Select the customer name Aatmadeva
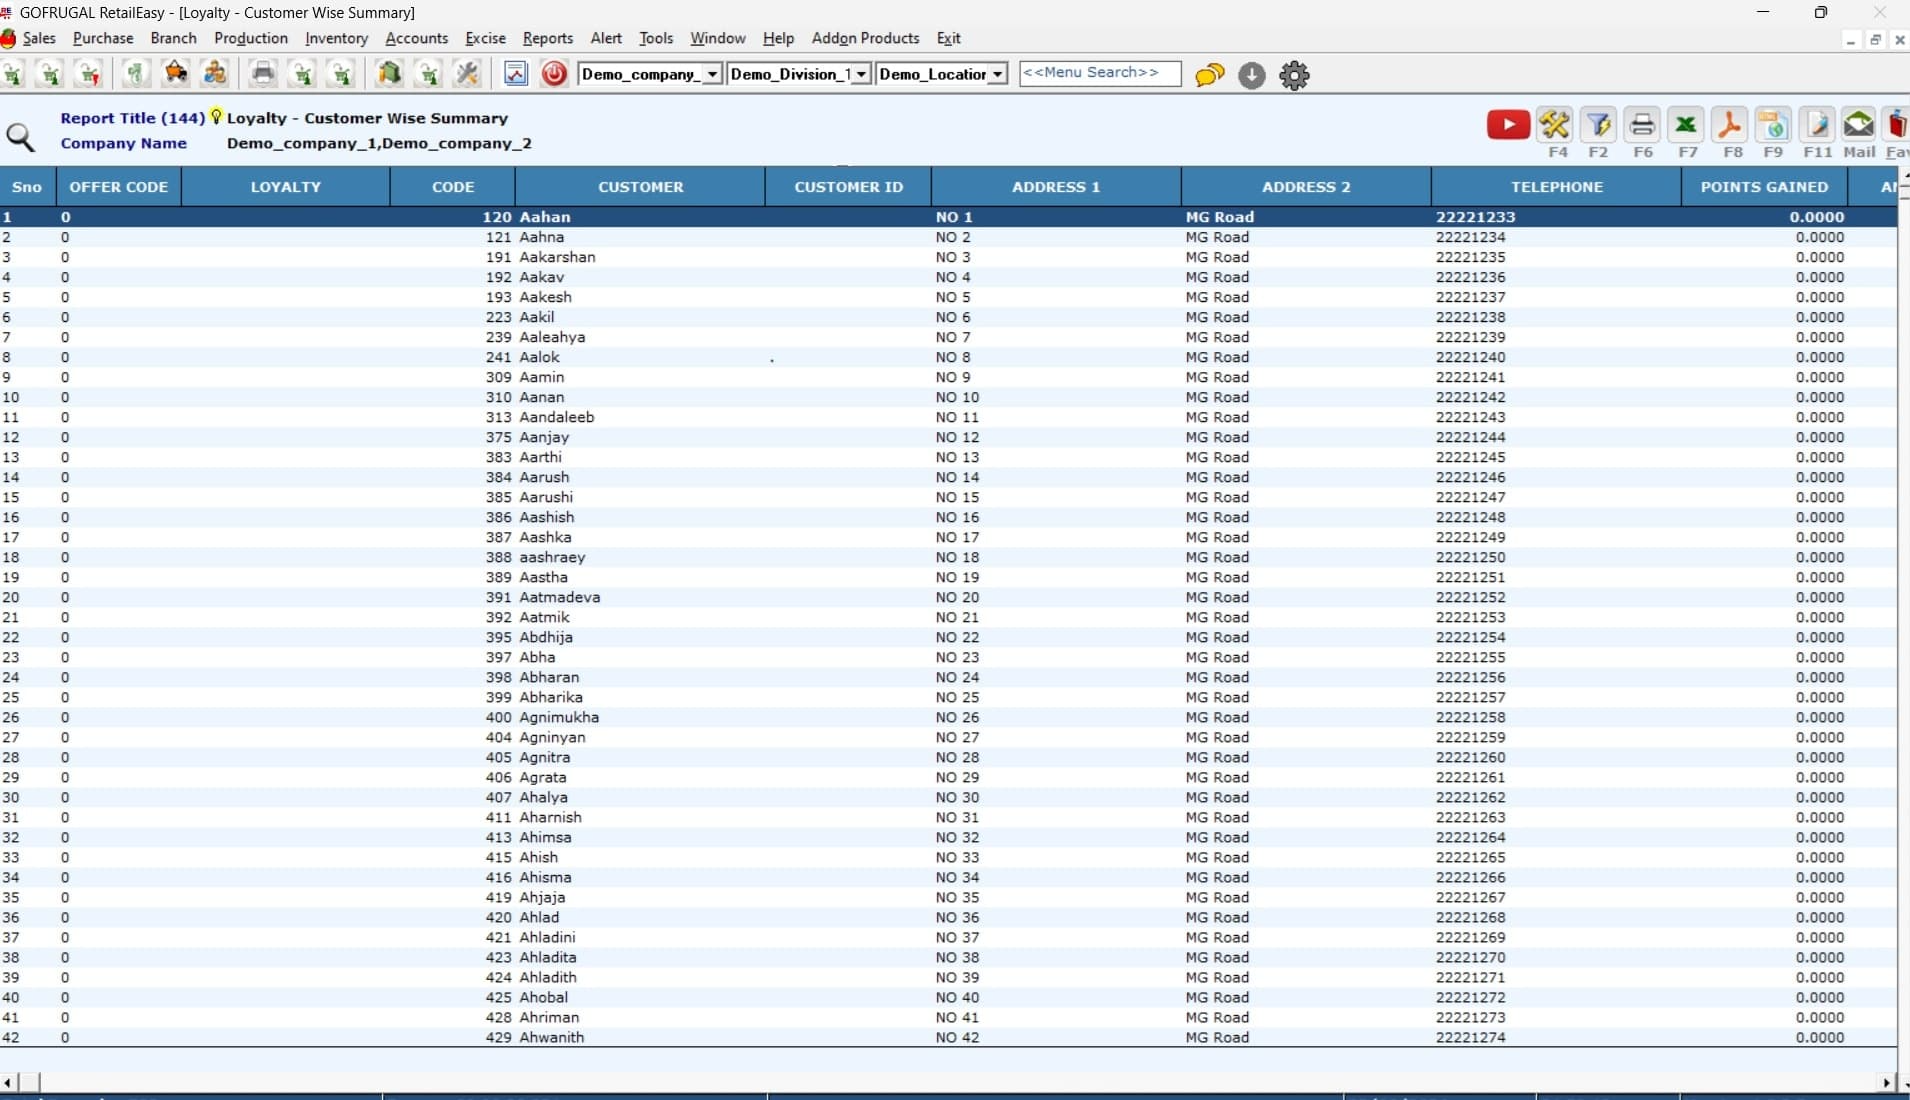This screenshot has height=1100, width=1910. pos(560,597)
